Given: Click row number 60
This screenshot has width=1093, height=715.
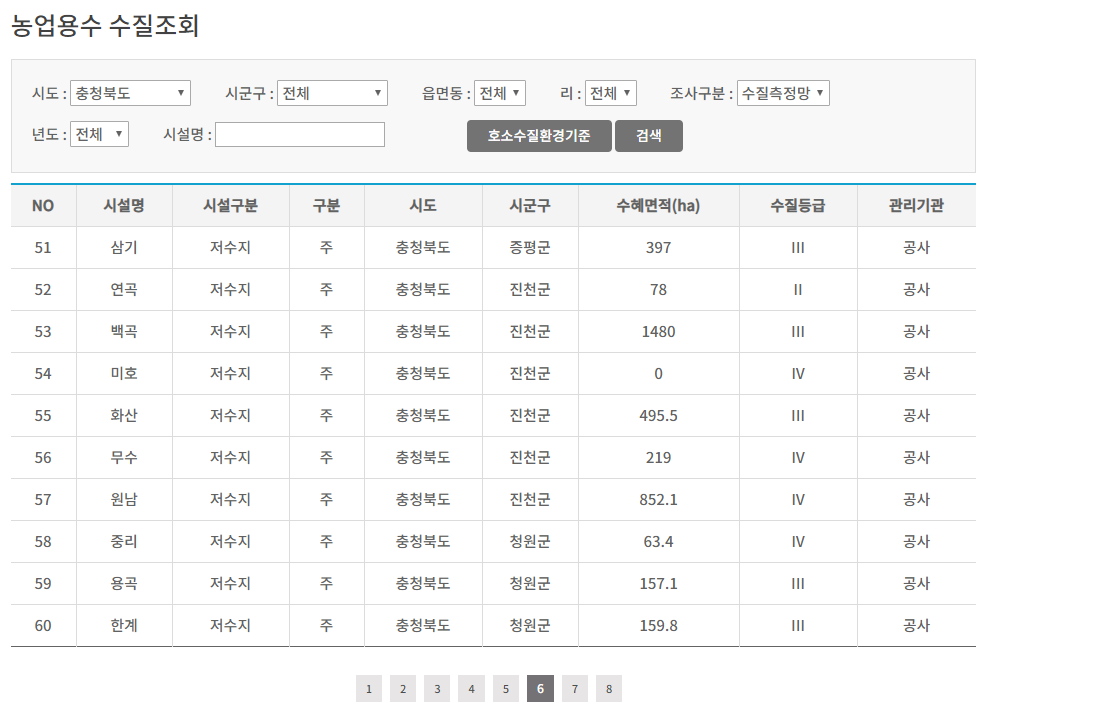Looking at the screenshot, I should coord(43,626).
